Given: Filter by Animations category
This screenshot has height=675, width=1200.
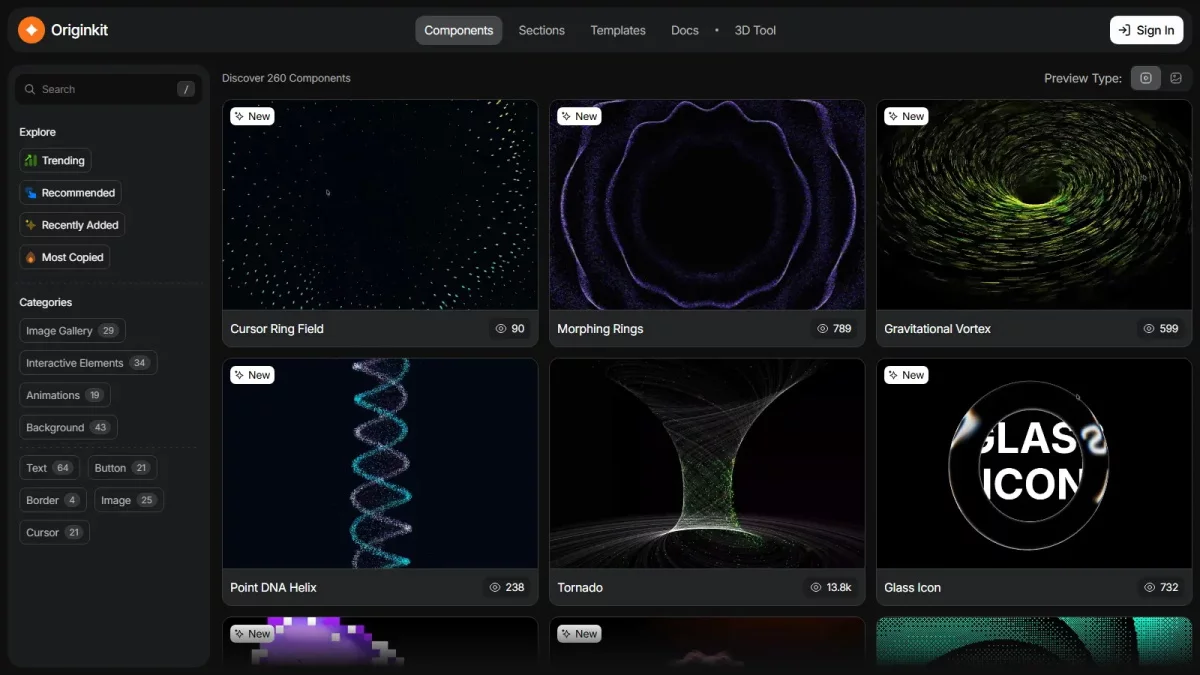Looking at the screenshot, I should pos(65,395).
